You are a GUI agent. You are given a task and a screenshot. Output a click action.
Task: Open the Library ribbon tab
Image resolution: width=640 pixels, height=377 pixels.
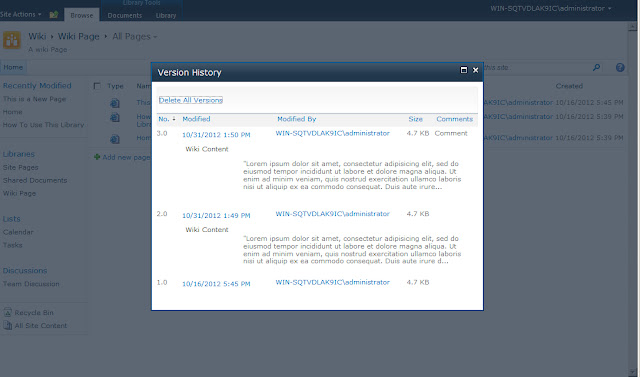(166, 15)
